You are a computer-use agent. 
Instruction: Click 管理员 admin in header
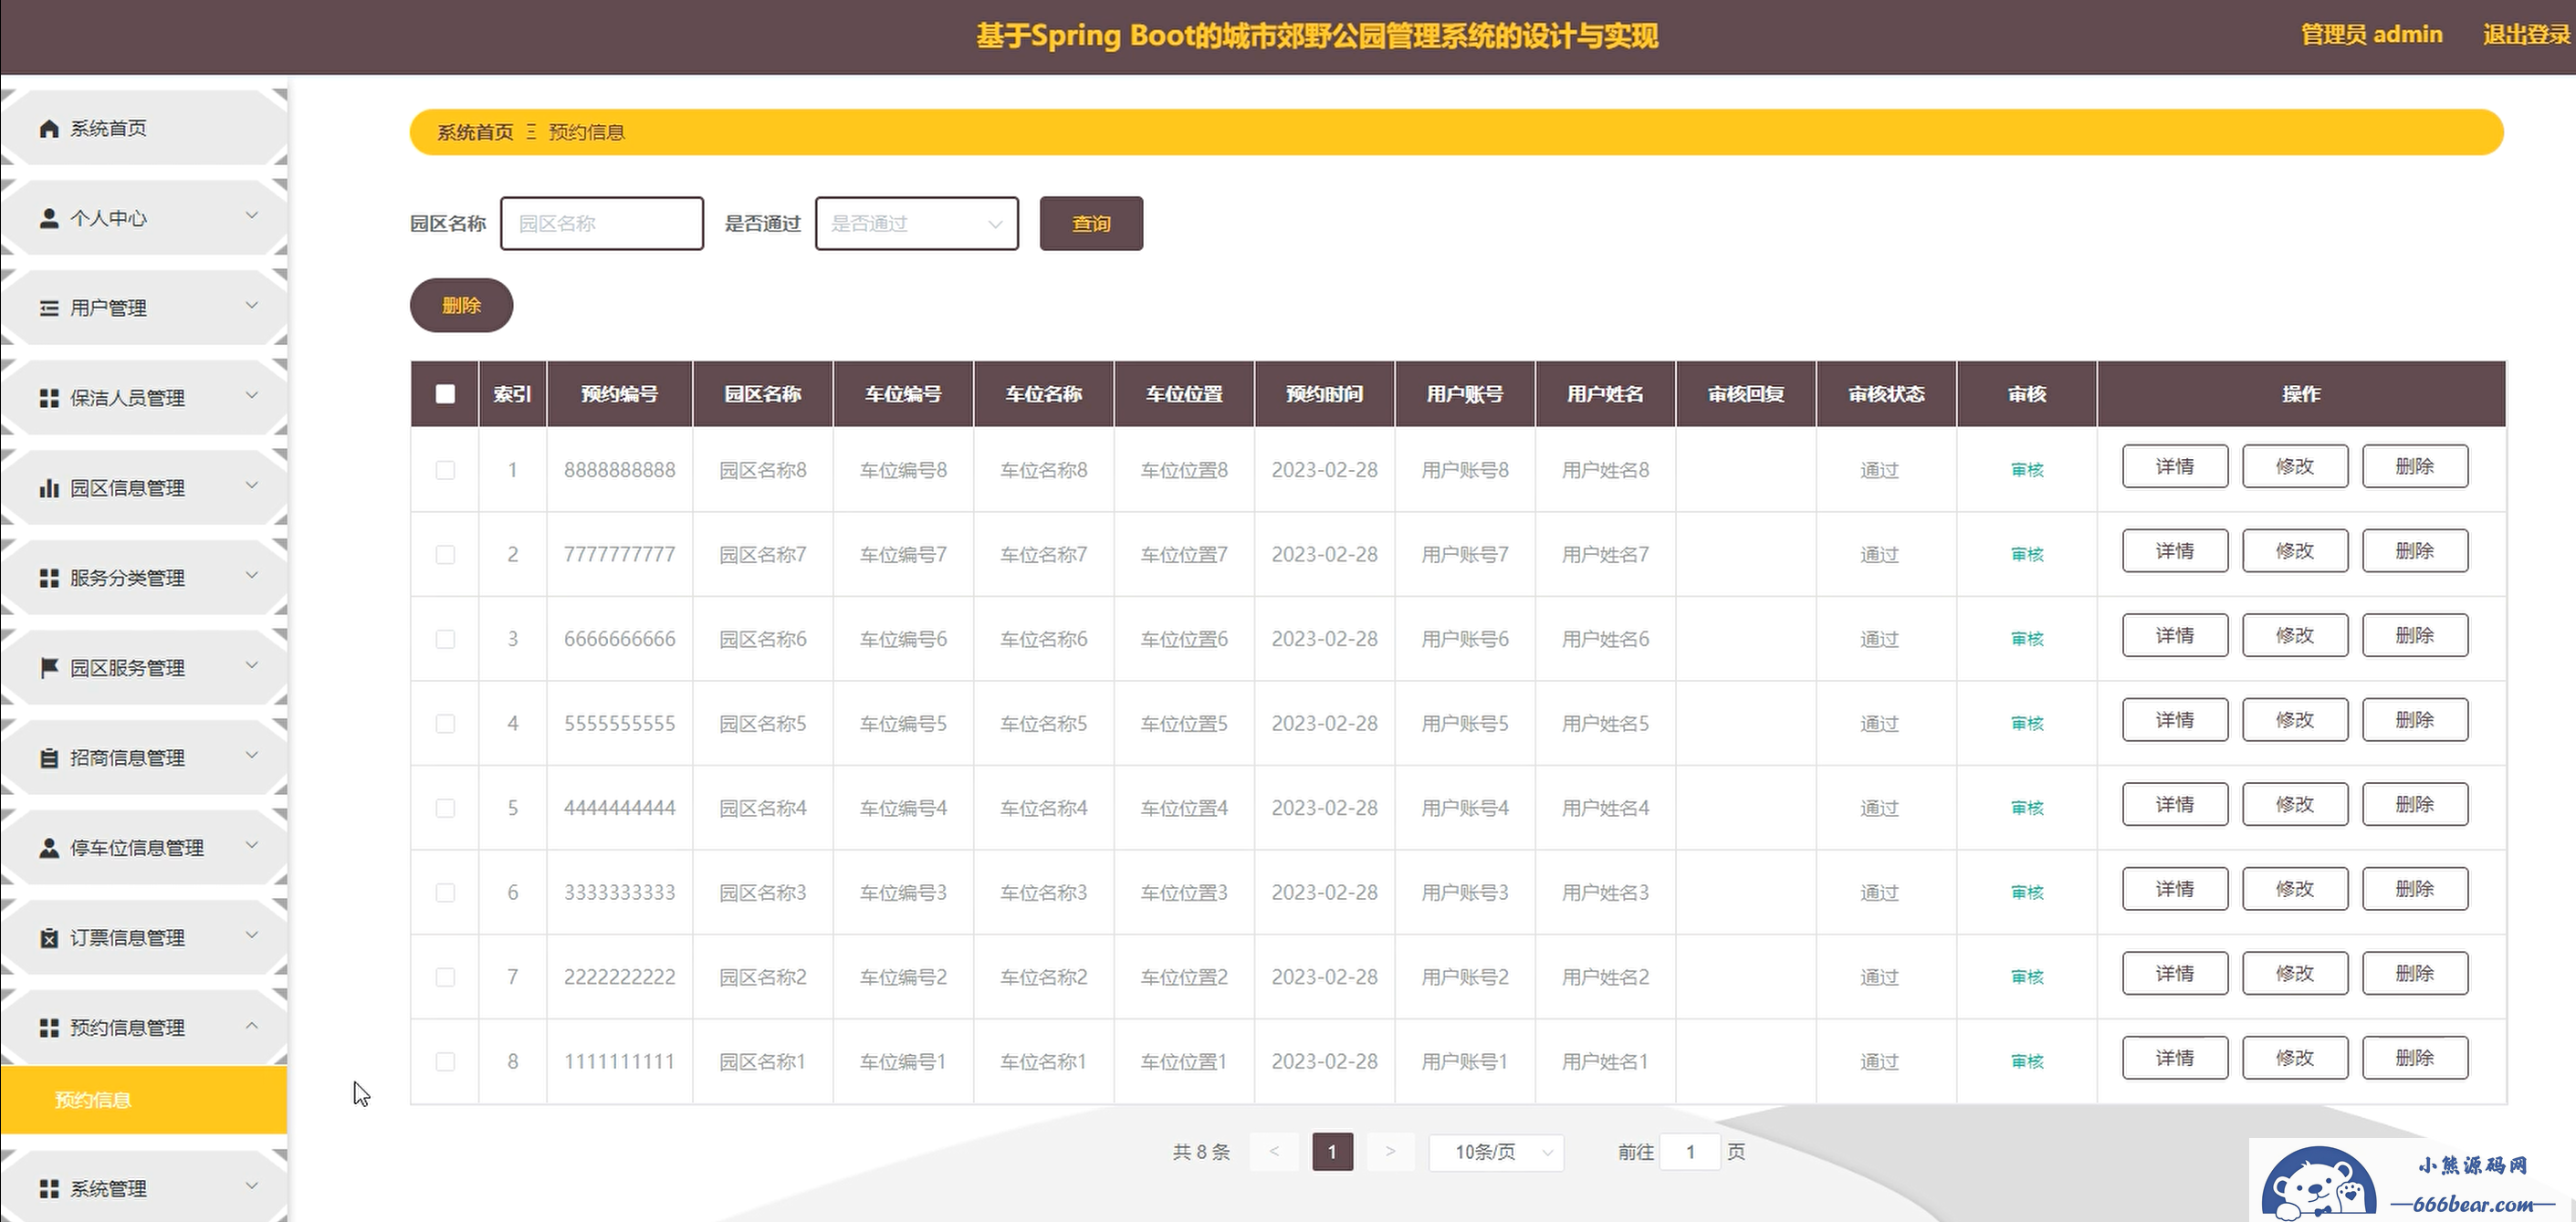click(x=2371, y=35)
